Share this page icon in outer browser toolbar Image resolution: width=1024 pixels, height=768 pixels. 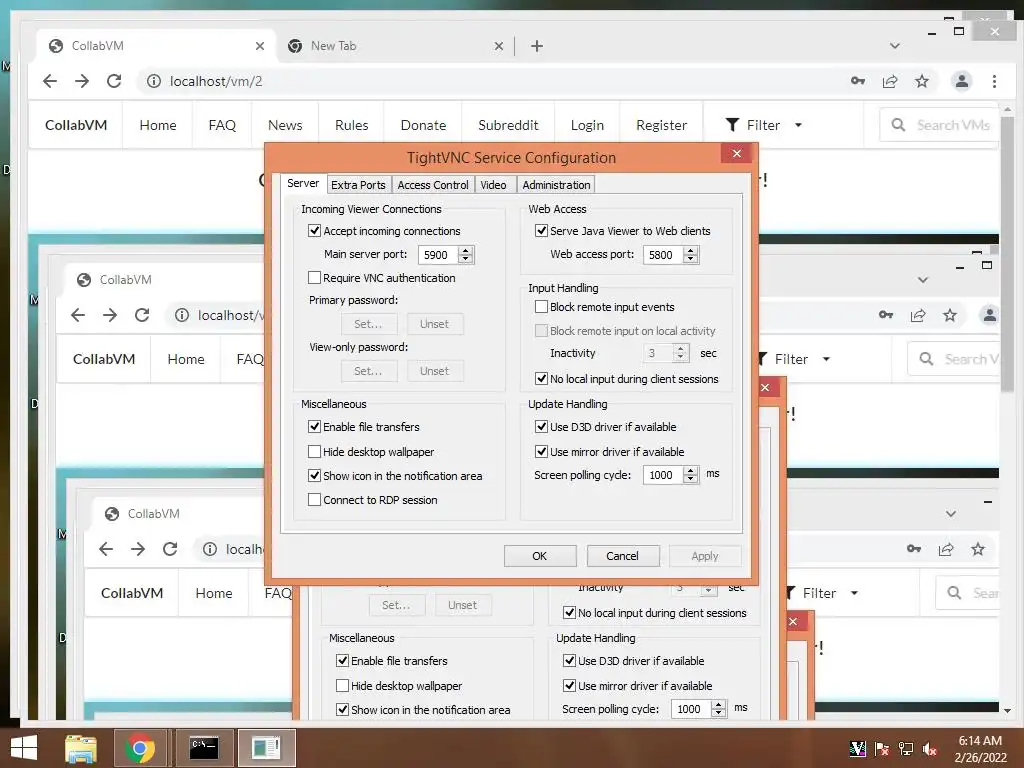[890, 81]
